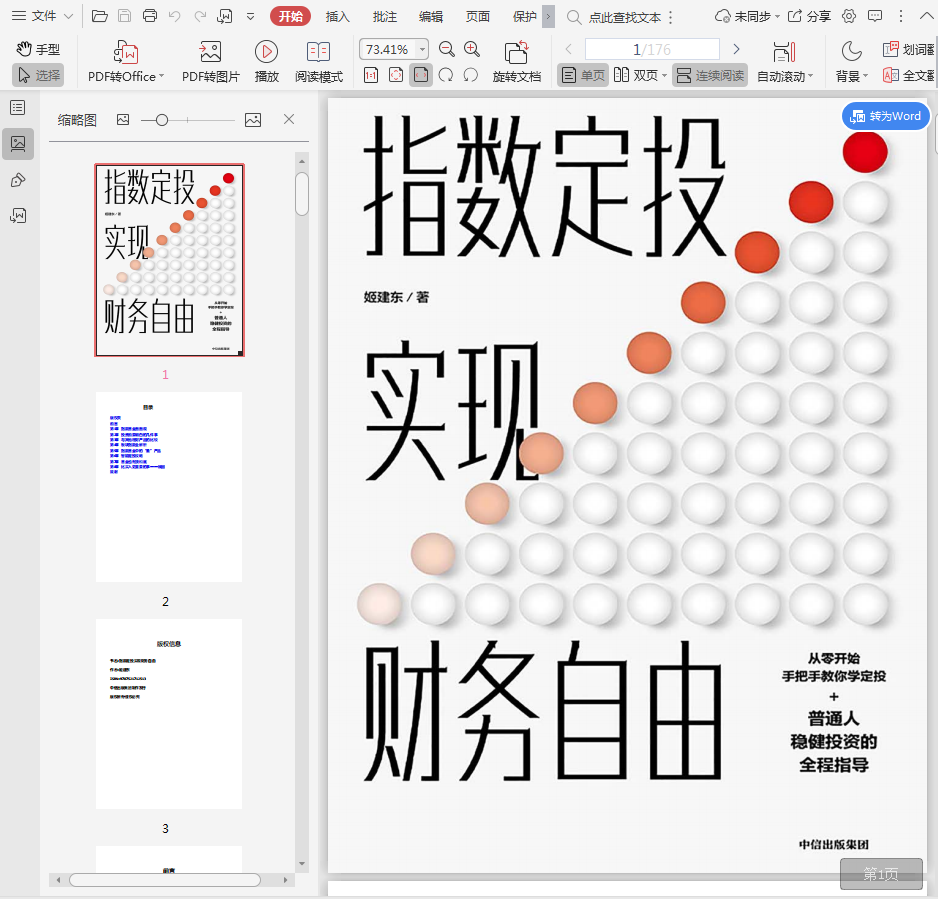Click the thumbnail panel horizontal scrollbar
The height and width of the screenshot is (899, 938).
coord(165,880)
